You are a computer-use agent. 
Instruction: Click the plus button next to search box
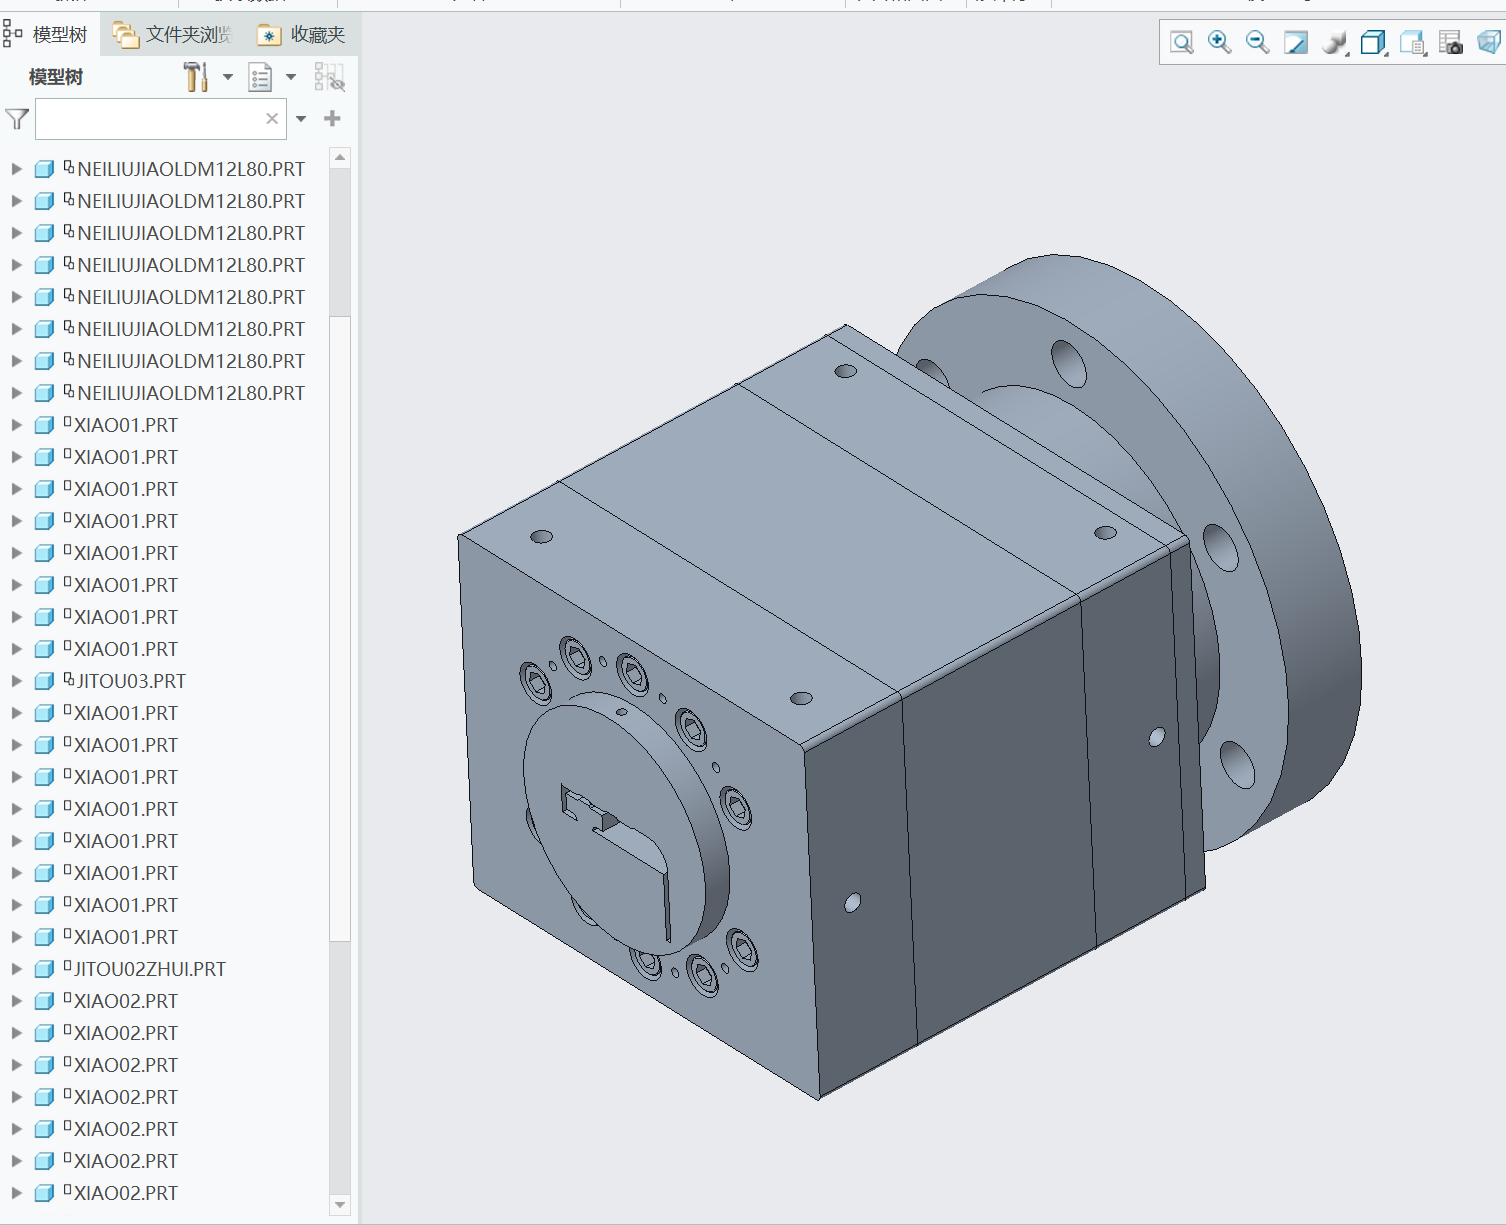point(333,119)
